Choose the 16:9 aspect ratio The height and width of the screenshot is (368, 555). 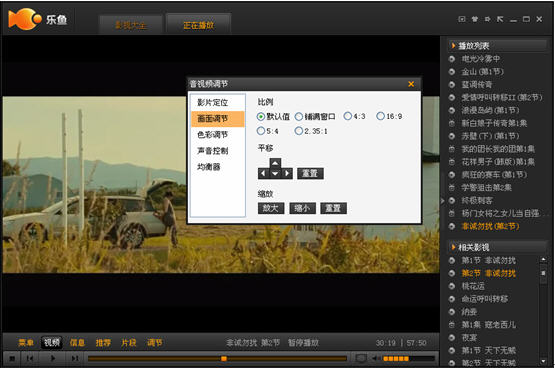click(389, 116)
